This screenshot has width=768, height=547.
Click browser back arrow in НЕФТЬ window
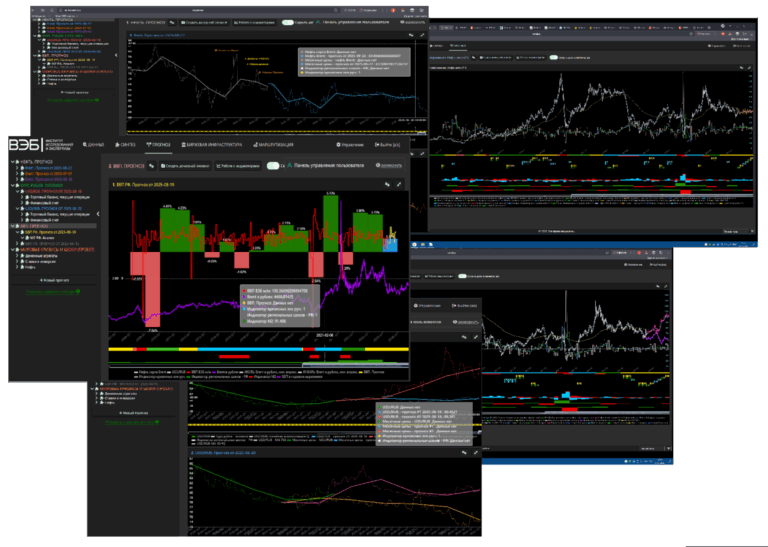[x=35, y=10]
